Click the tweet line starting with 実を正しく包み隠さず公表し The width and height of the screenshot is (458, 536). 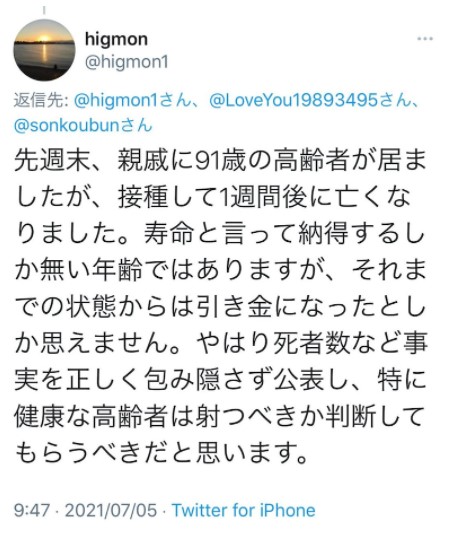point(220,380)
